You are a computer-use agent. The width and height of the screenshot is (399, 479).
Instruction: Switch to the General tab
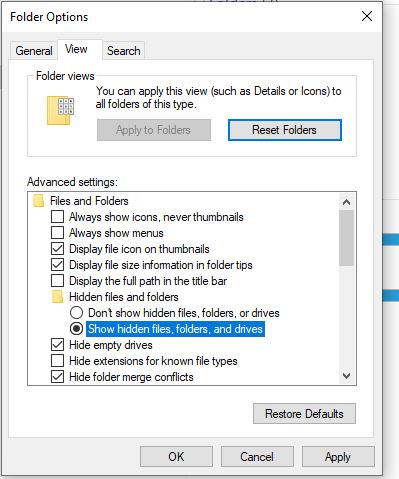[x=34, y=51]
